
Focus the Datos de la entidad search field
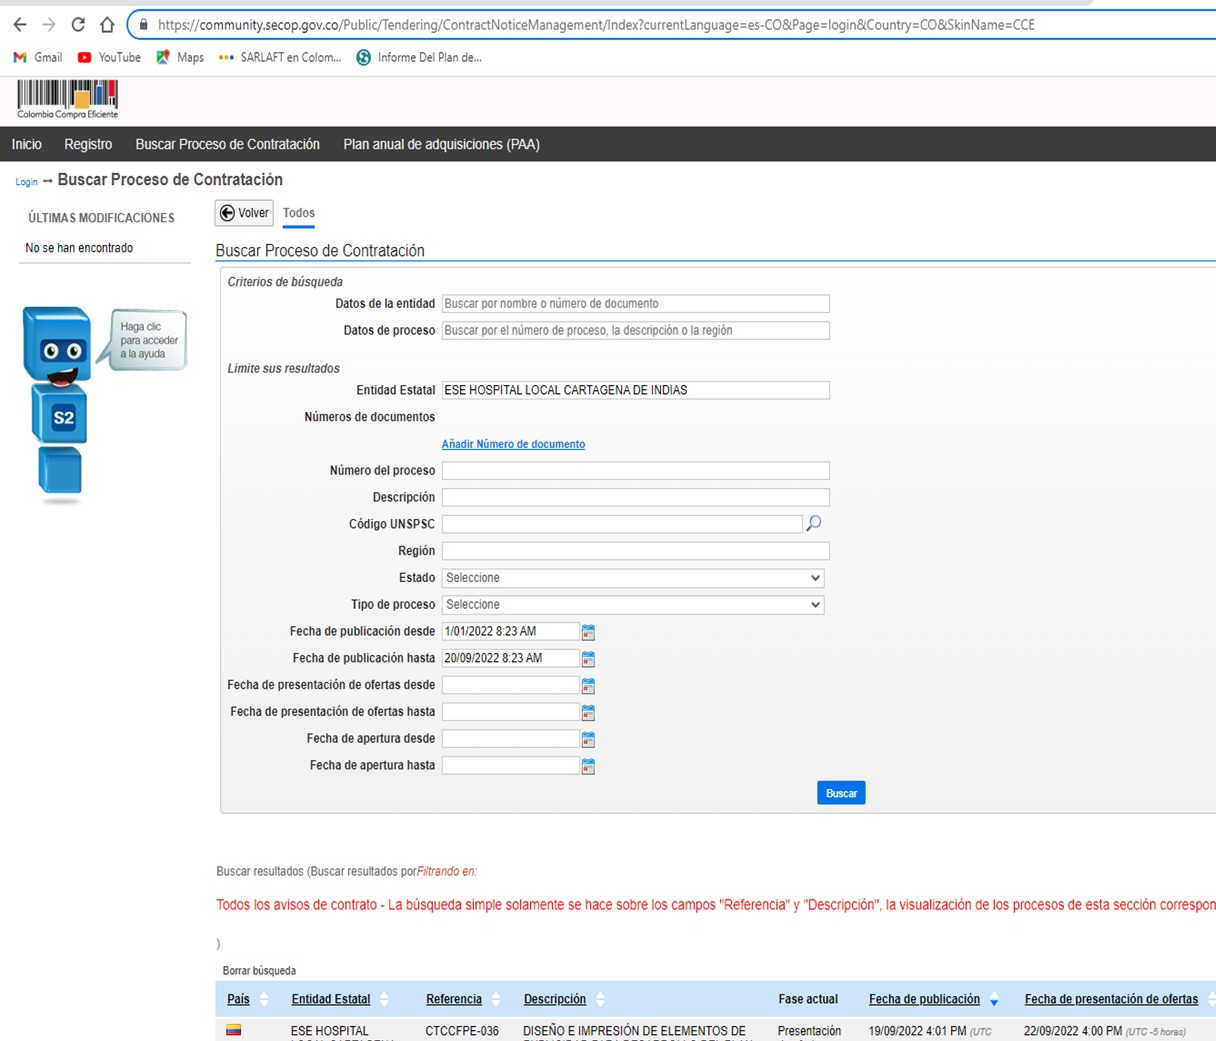pos(635,304)
